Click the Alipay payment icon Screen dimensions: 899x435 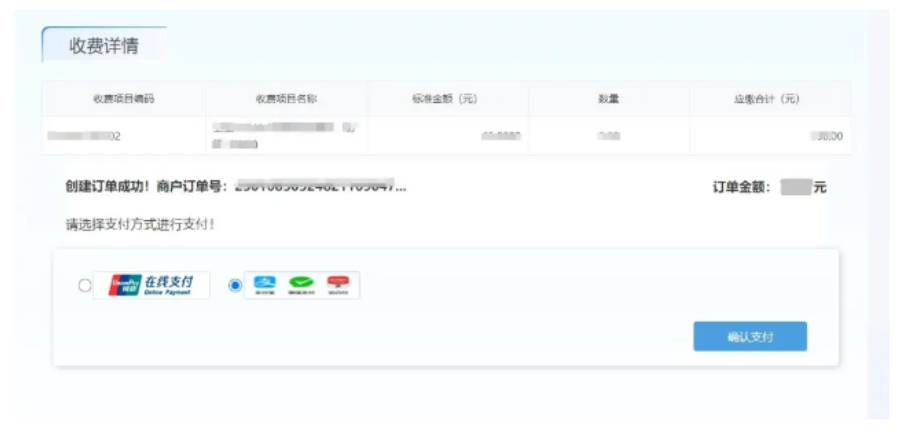point(263,285)
